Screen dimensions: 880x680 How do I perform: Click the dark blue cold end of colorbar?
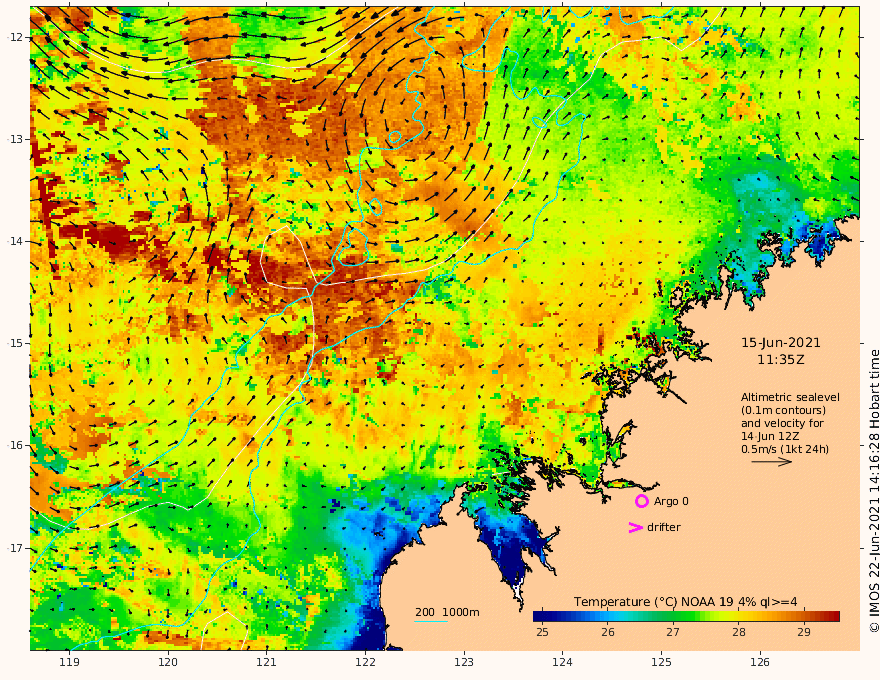[542, 617]
